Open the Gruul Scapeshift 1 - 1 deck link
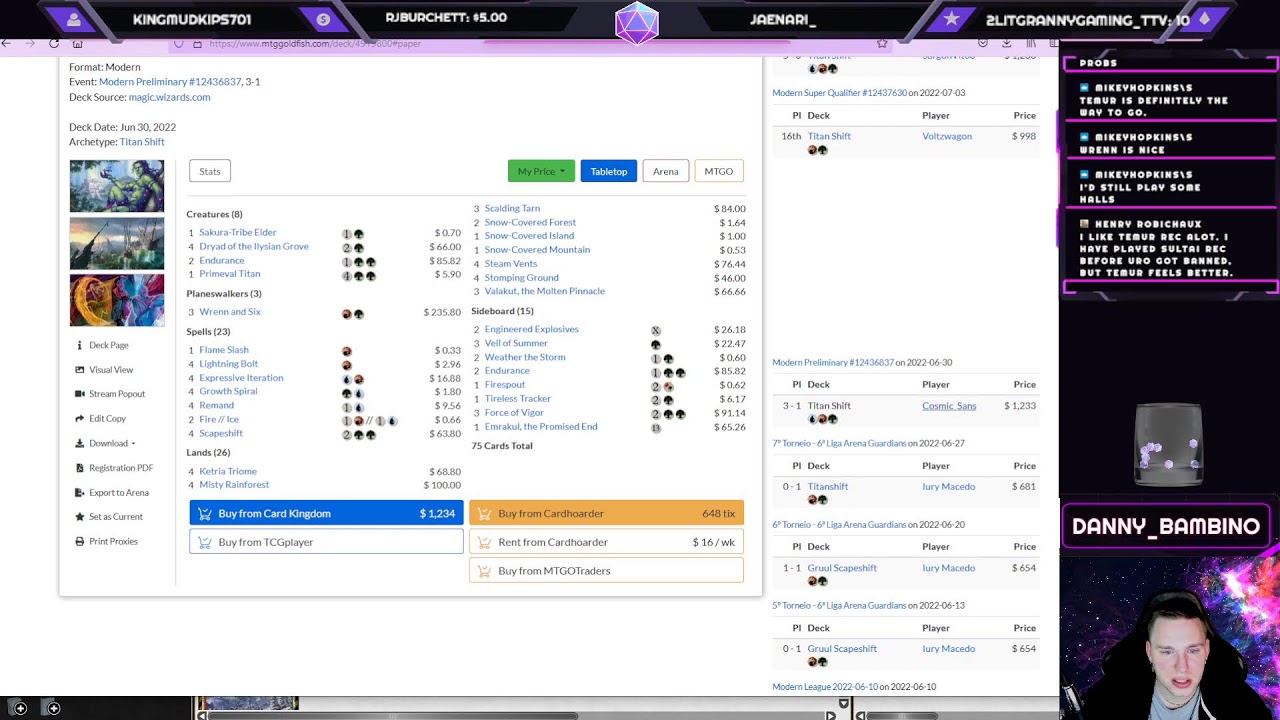 [x=842, y=568]
